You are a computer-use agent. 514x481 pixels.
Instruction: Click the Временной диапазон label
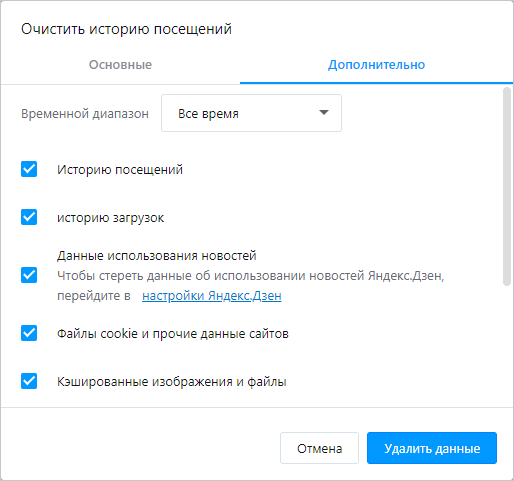click(85, 114)
